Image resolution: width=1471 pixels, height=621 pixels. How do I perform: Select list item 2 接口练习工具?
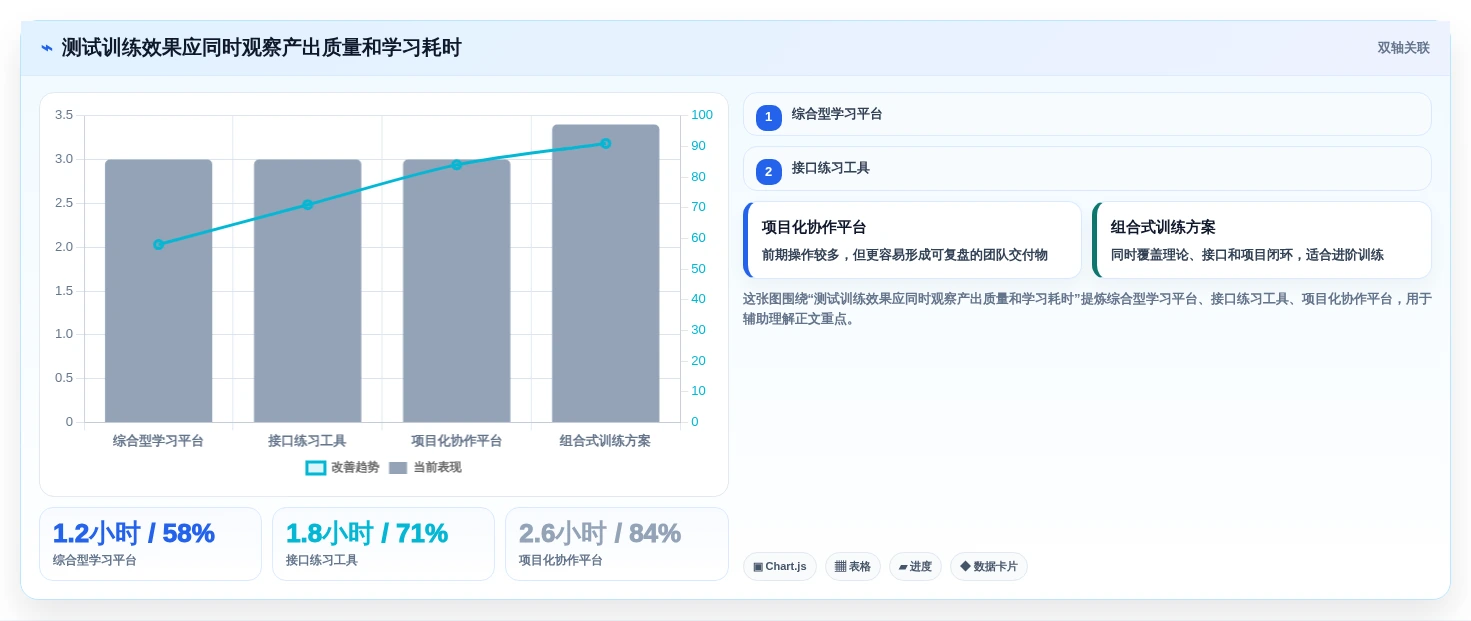coord(1087,169)
